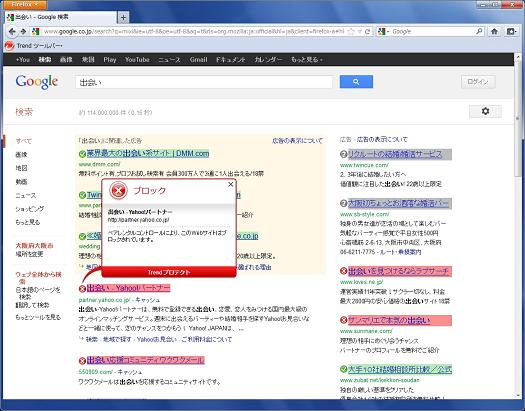Open 出会い応援コミュニティワクワクメール result link
525x411 pixels.
[x=146, y=360]
